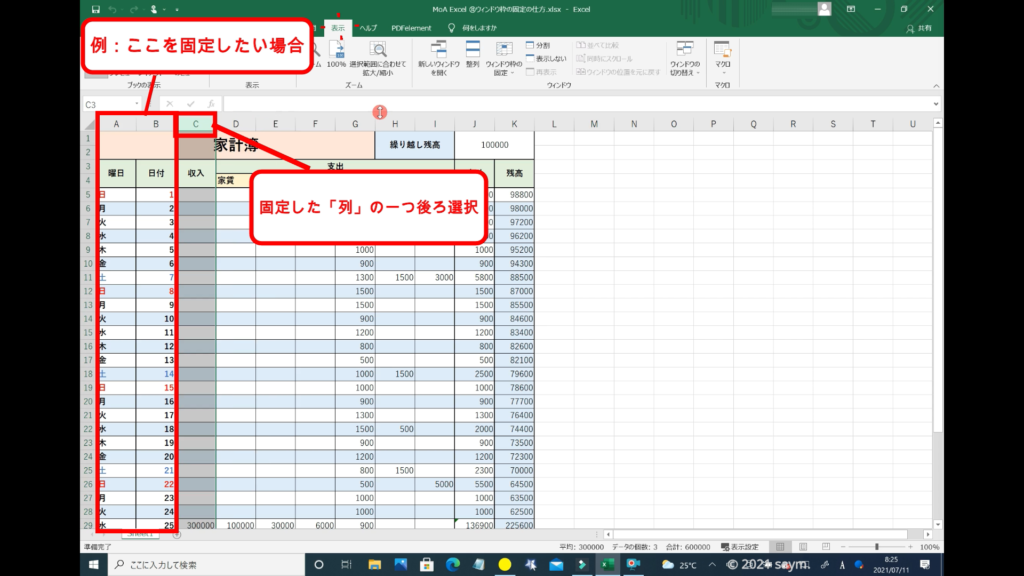Click the Name Box showing C3

coord(110,104)
